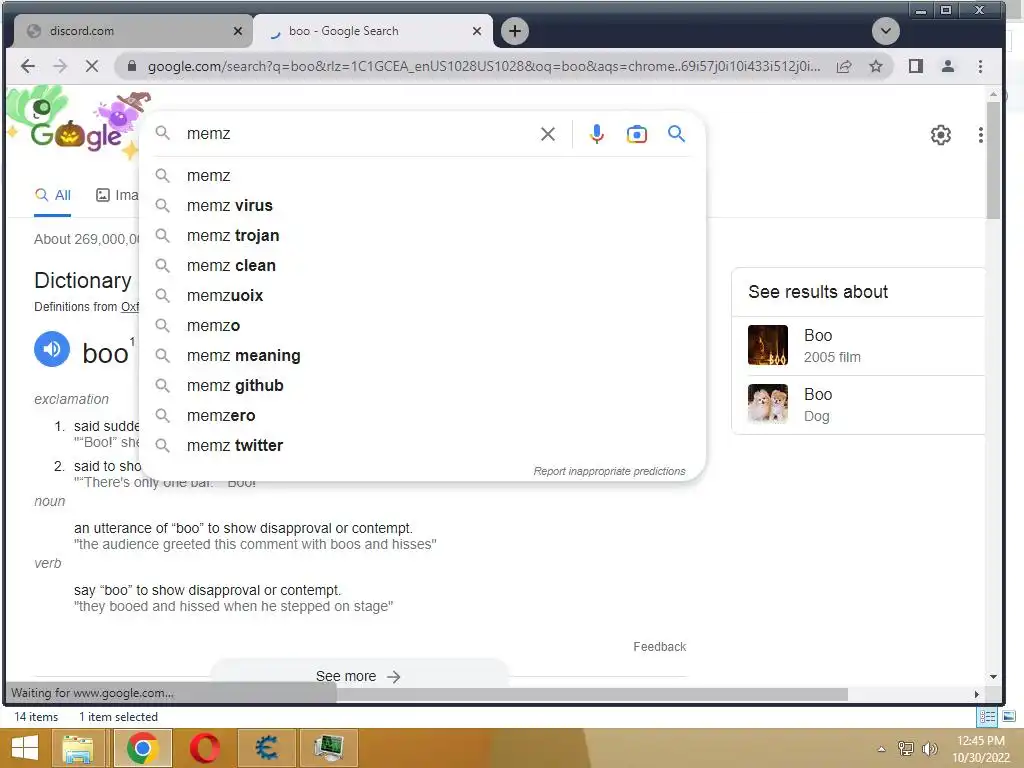
Task: Click Report inappropriate predictions
Action: [x=609, y=471]
